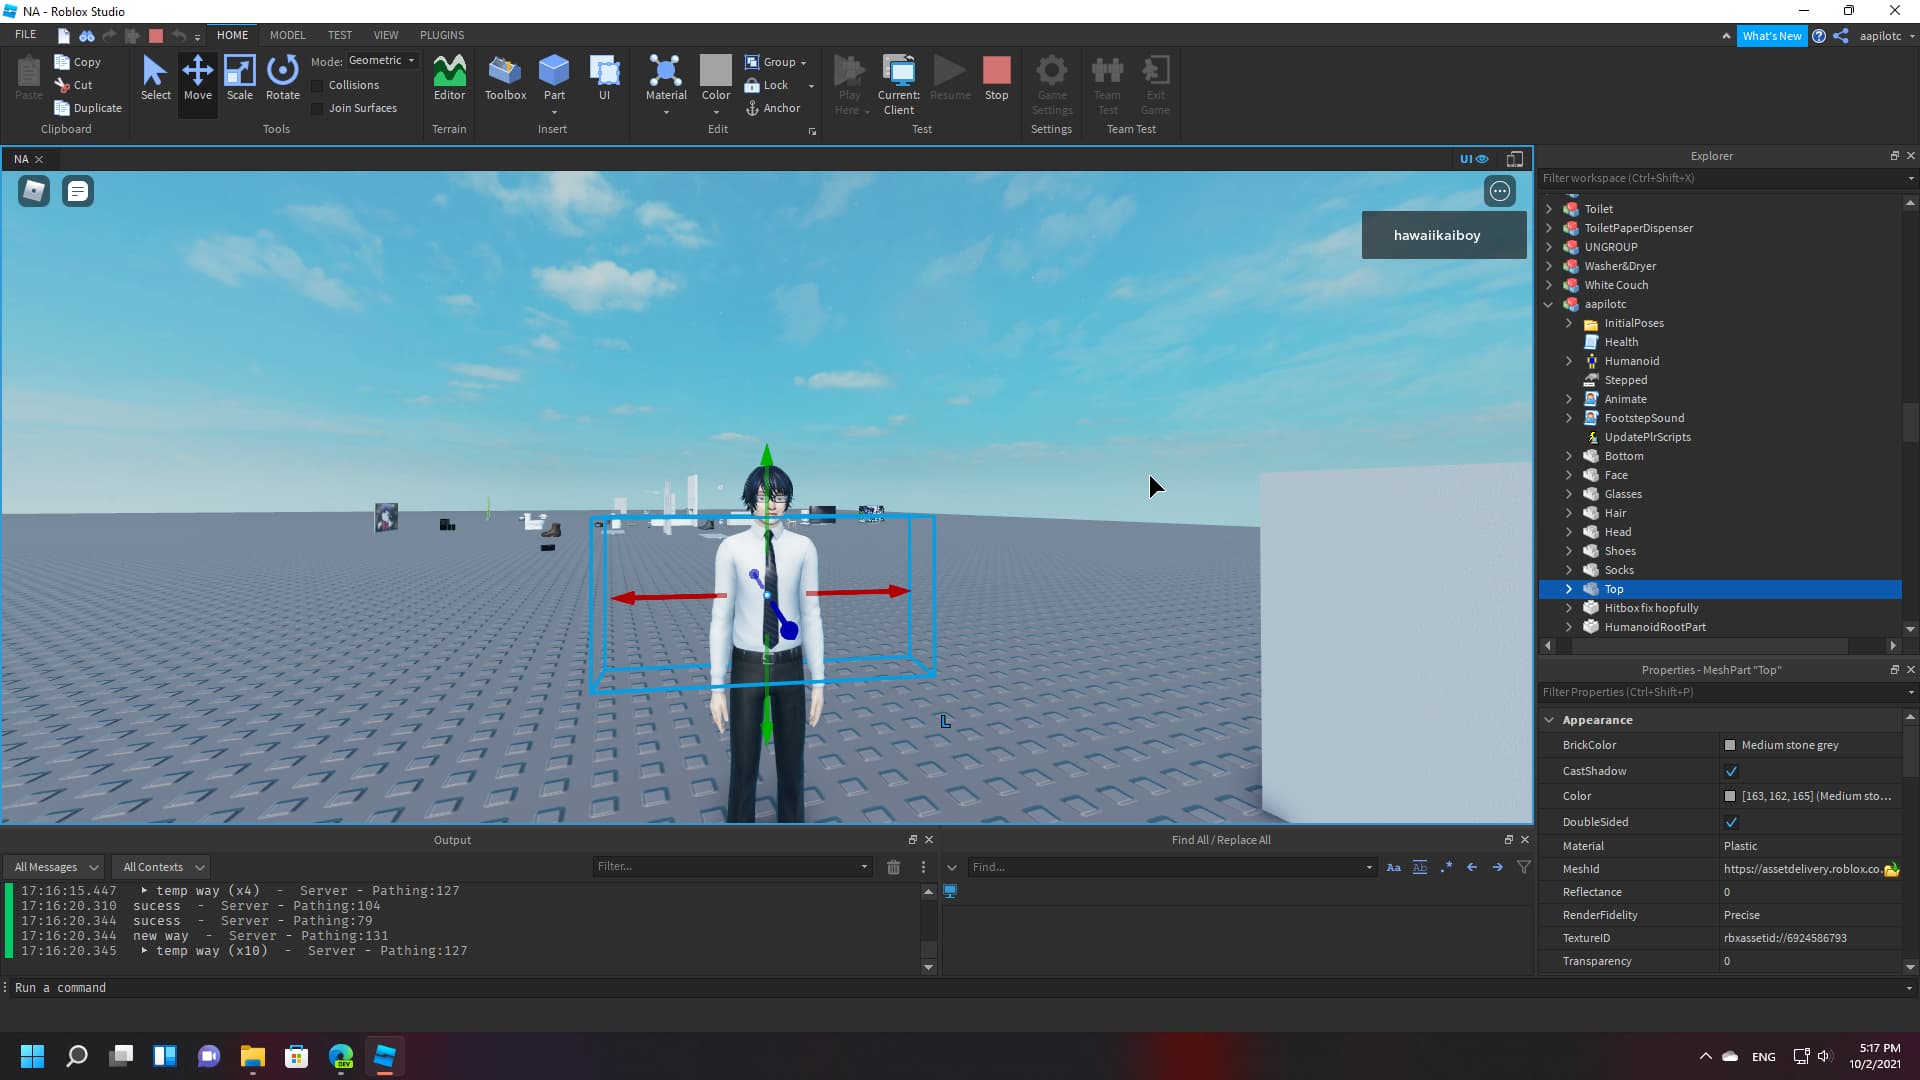This screenshot has width=1920, height=1080.
Task: Open Game Settings
Action: pos(1051,85)
